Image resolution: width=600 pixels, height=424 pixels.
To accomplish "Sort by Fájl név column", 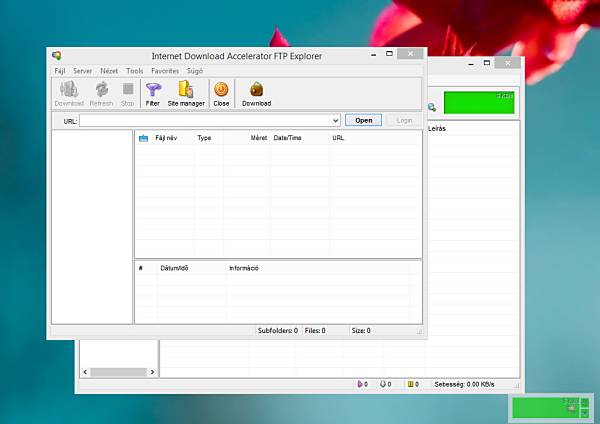I will click(166, 138).
